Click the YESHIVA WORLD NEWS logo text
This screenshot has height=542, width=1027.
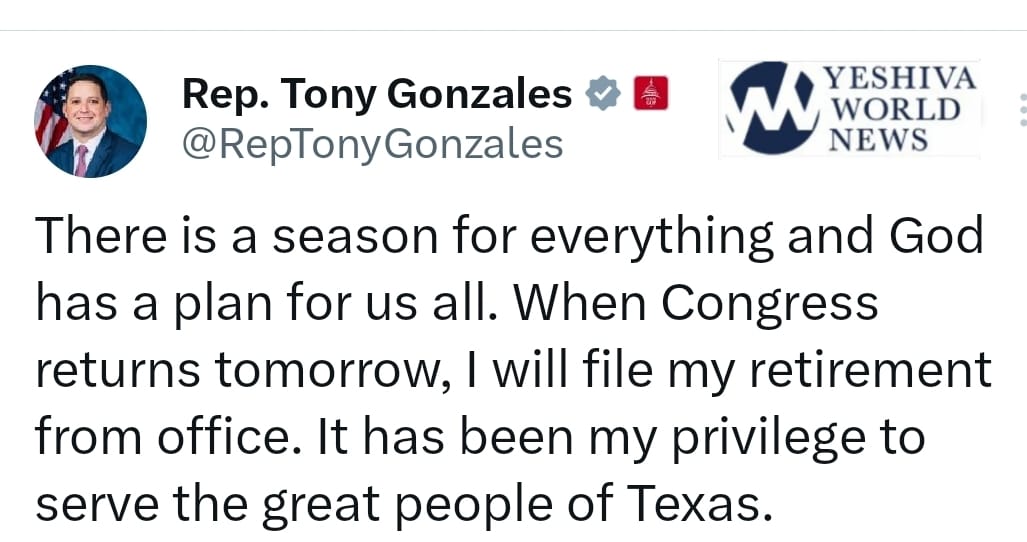(x=900, y=109)
